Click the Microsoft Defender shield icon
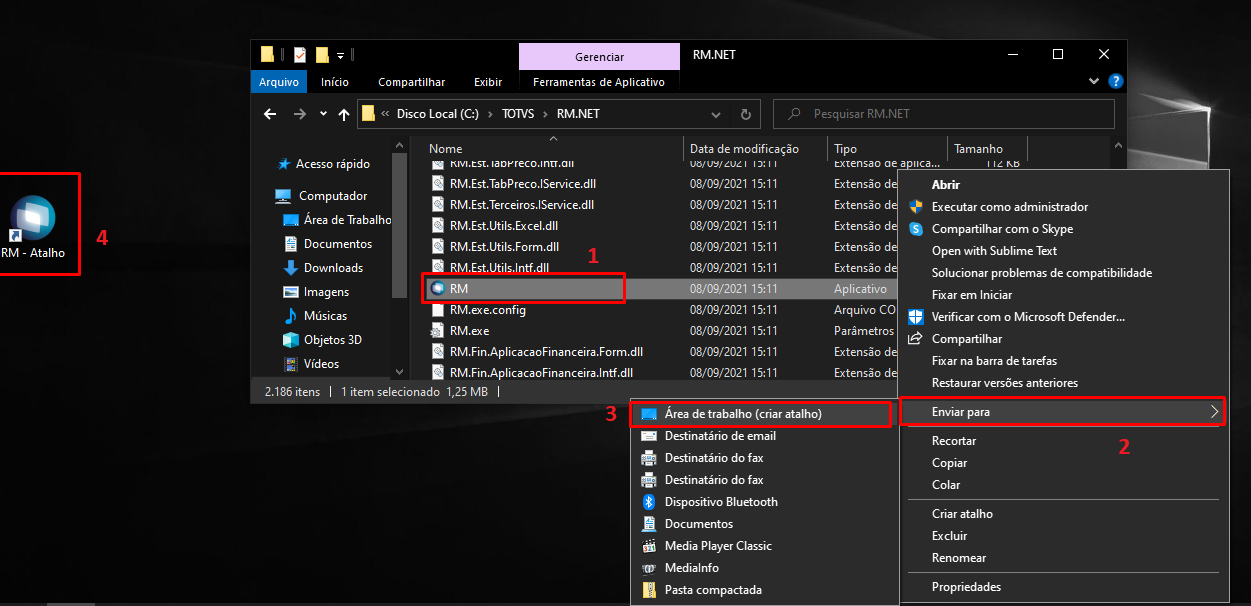This screenshot has height=606, width=1251. (x=915, y=317)
